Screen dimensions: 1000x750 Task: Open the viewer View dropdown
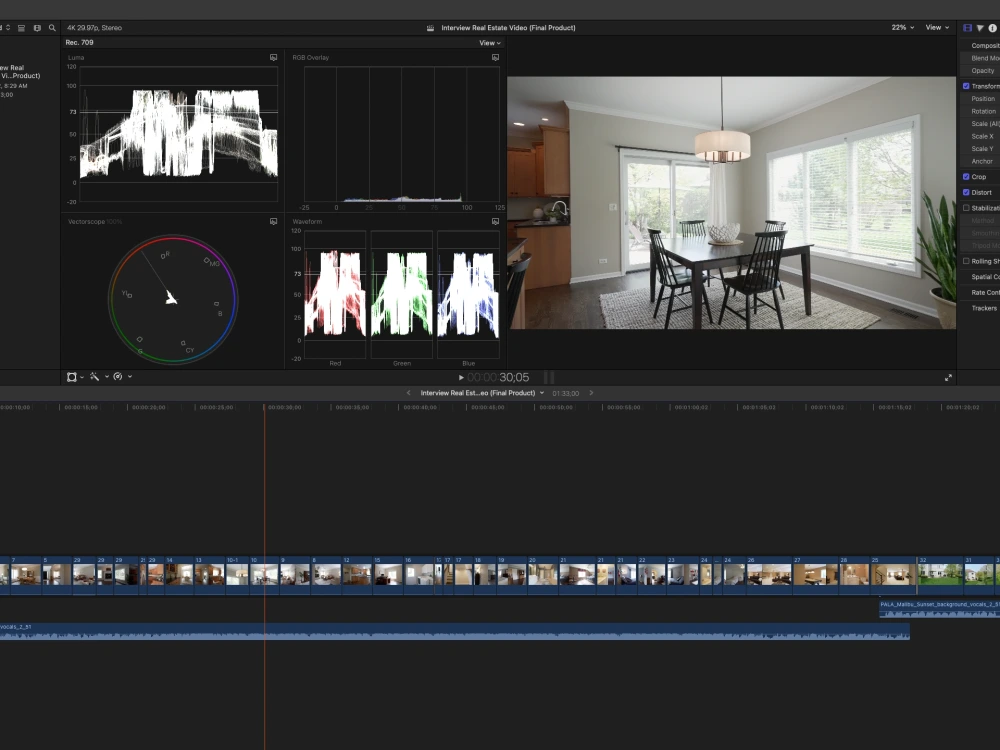937,27
